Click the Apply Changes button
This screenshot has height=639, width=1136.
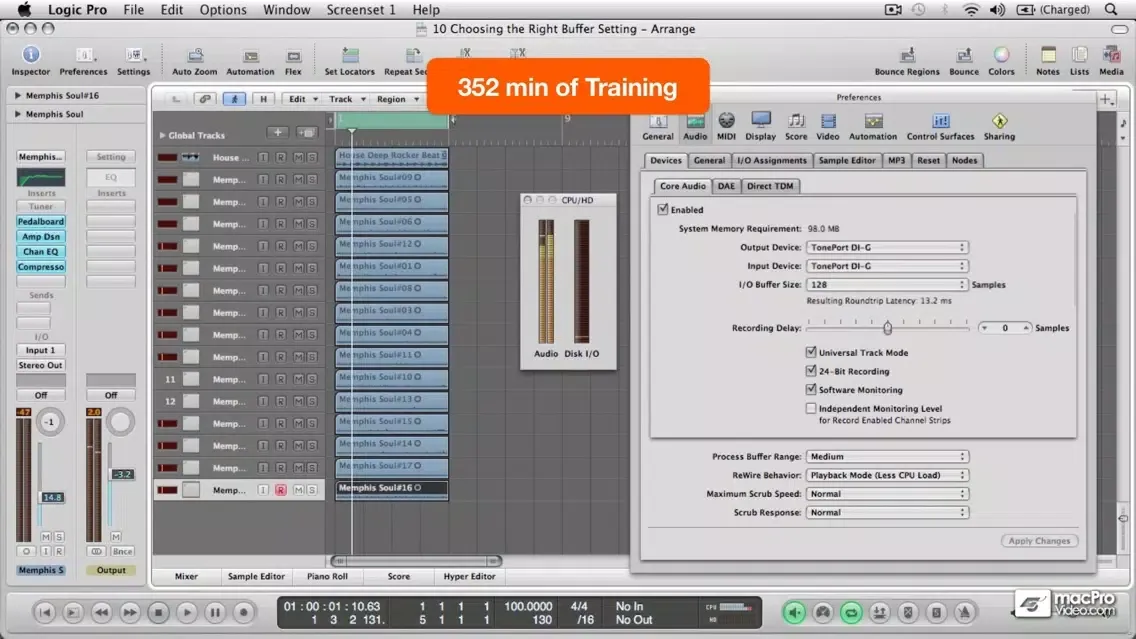pyautogui.click(x=1039, y=540)
